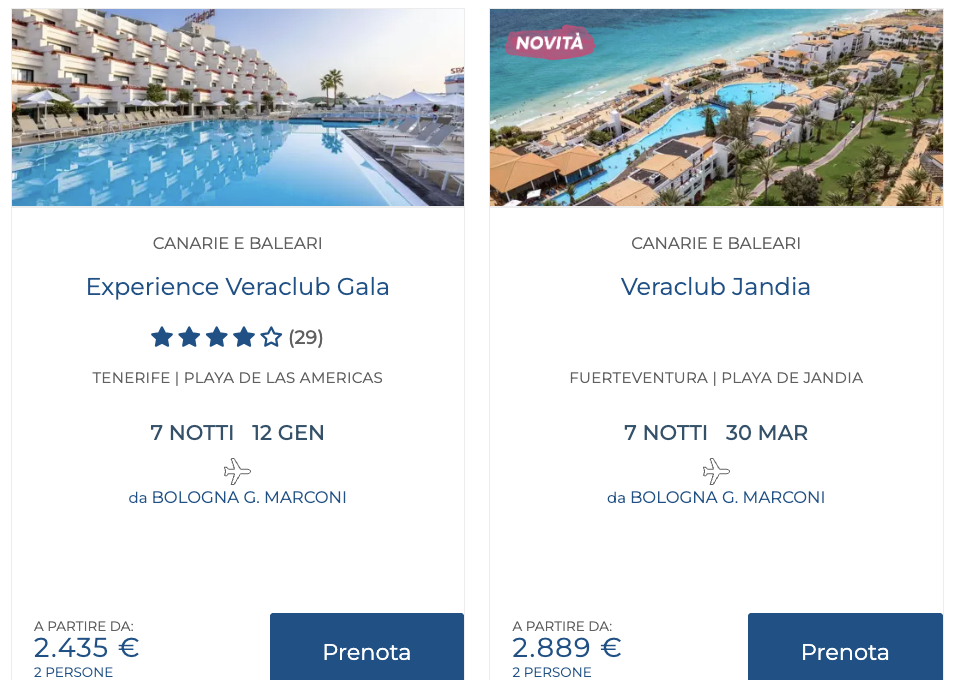960x694 pixels.
Task: Select da BOLOGNA G. MARCONI under Jandia
Action: pos(716,497)
